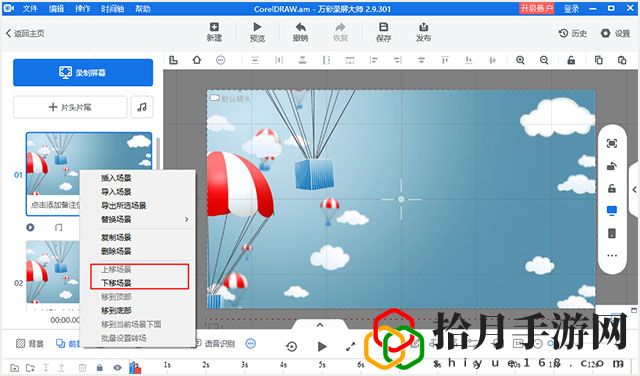The height and width of the screenshot is (376, 640).
Task: Click the timeline playhead marker at start
Action: coord(135,367)
